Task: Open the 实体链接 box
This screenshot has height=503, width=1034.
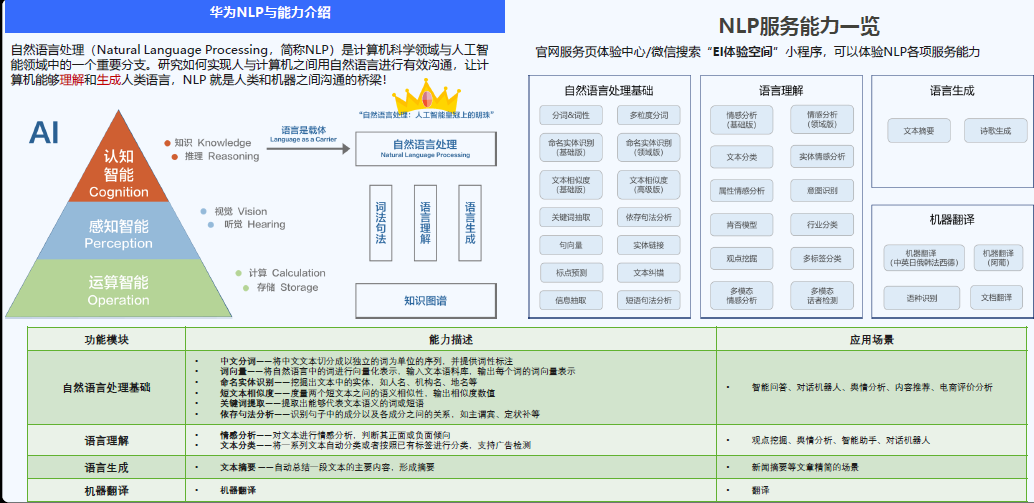Action: tap(649, 245)
